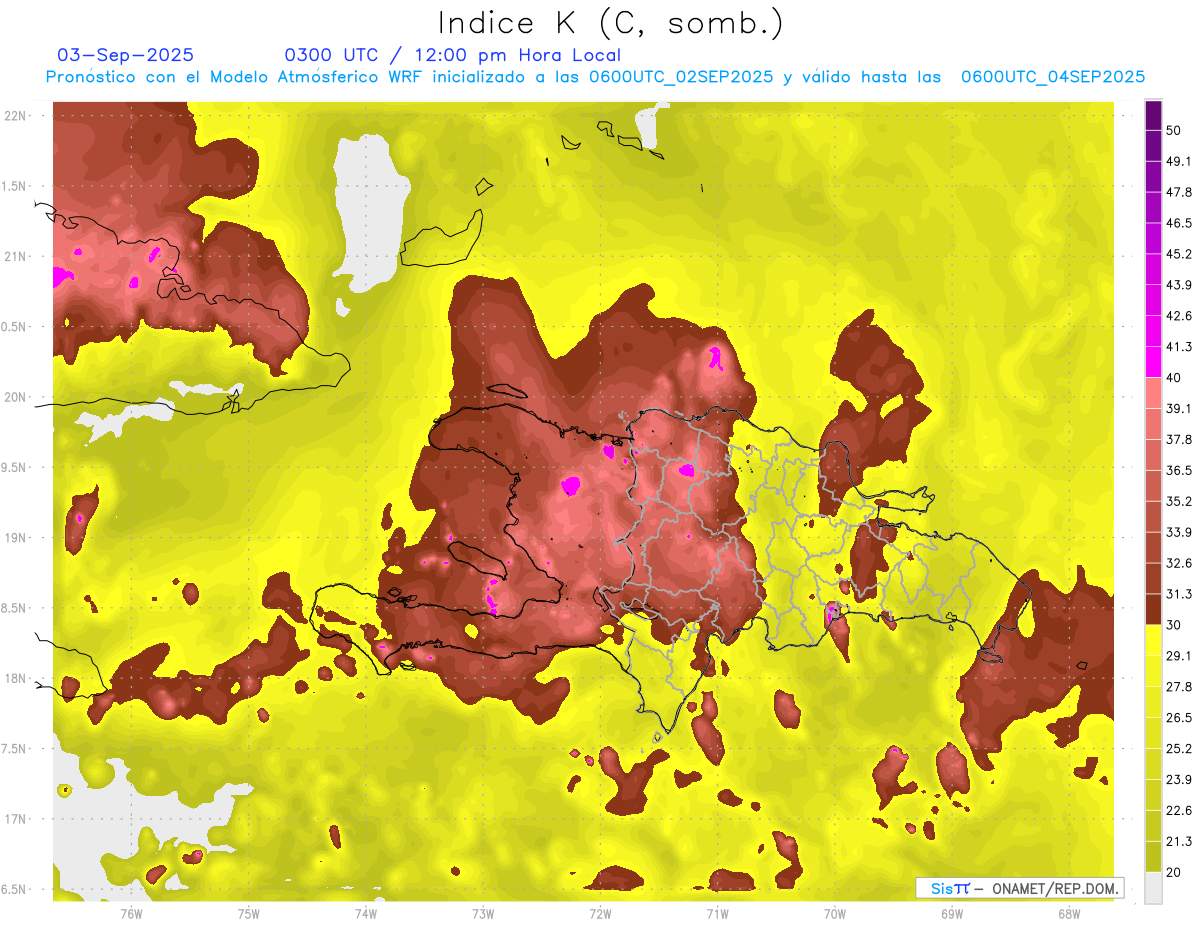Click the '26.5' colorbar label

(x=1179, y=718)
